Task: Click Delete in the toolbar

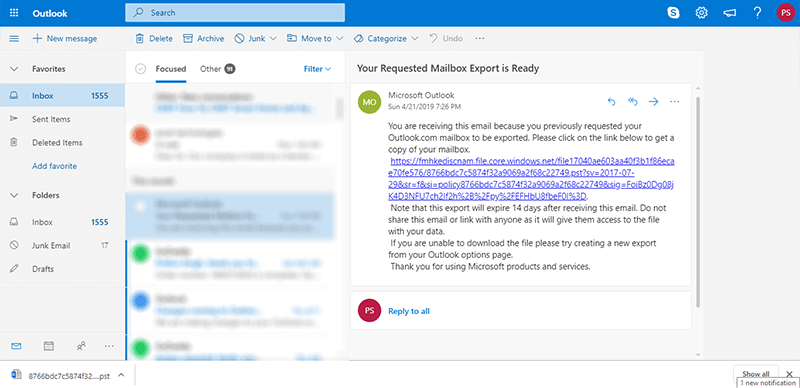Action: (154, 39)
